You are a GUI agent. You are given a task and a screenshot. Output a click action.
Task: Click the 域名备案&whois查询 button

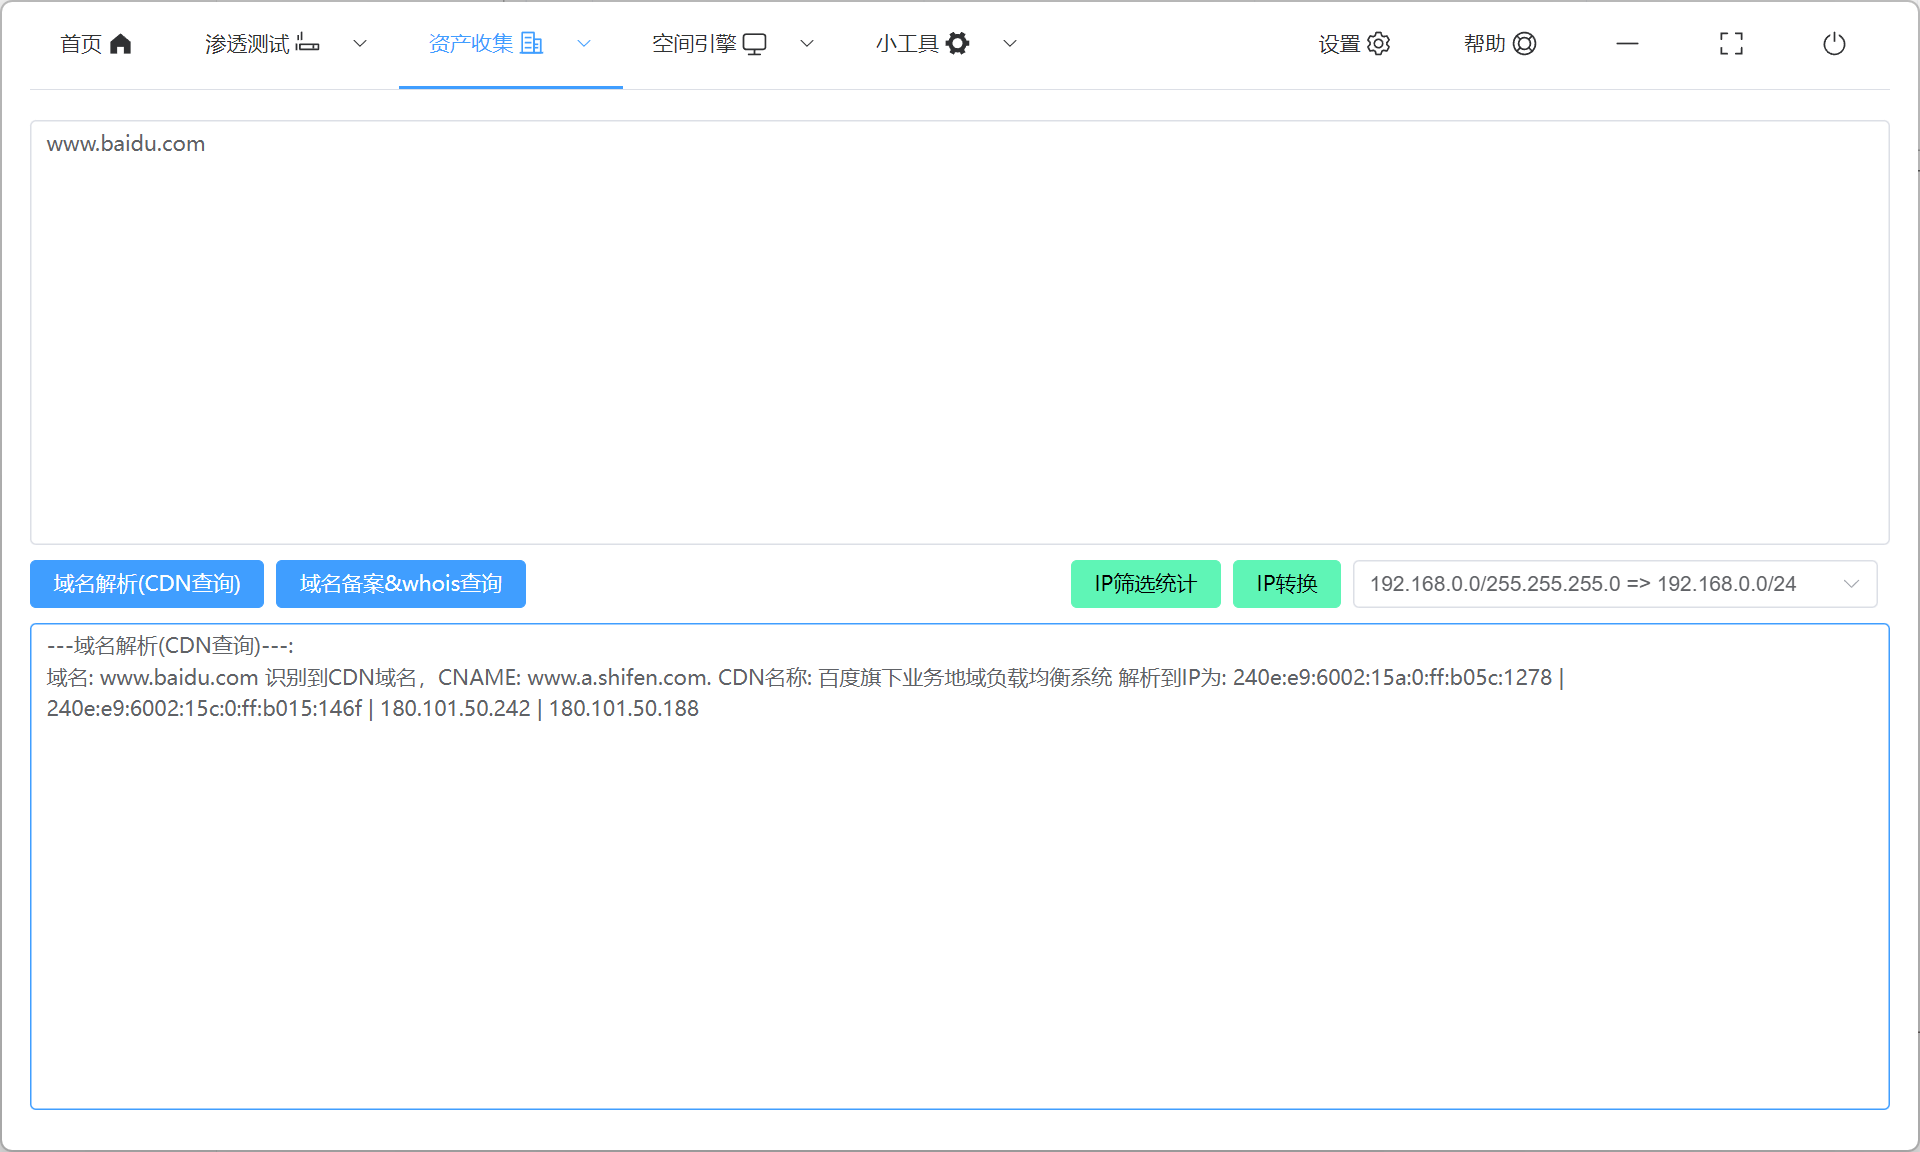pos(401,584)
